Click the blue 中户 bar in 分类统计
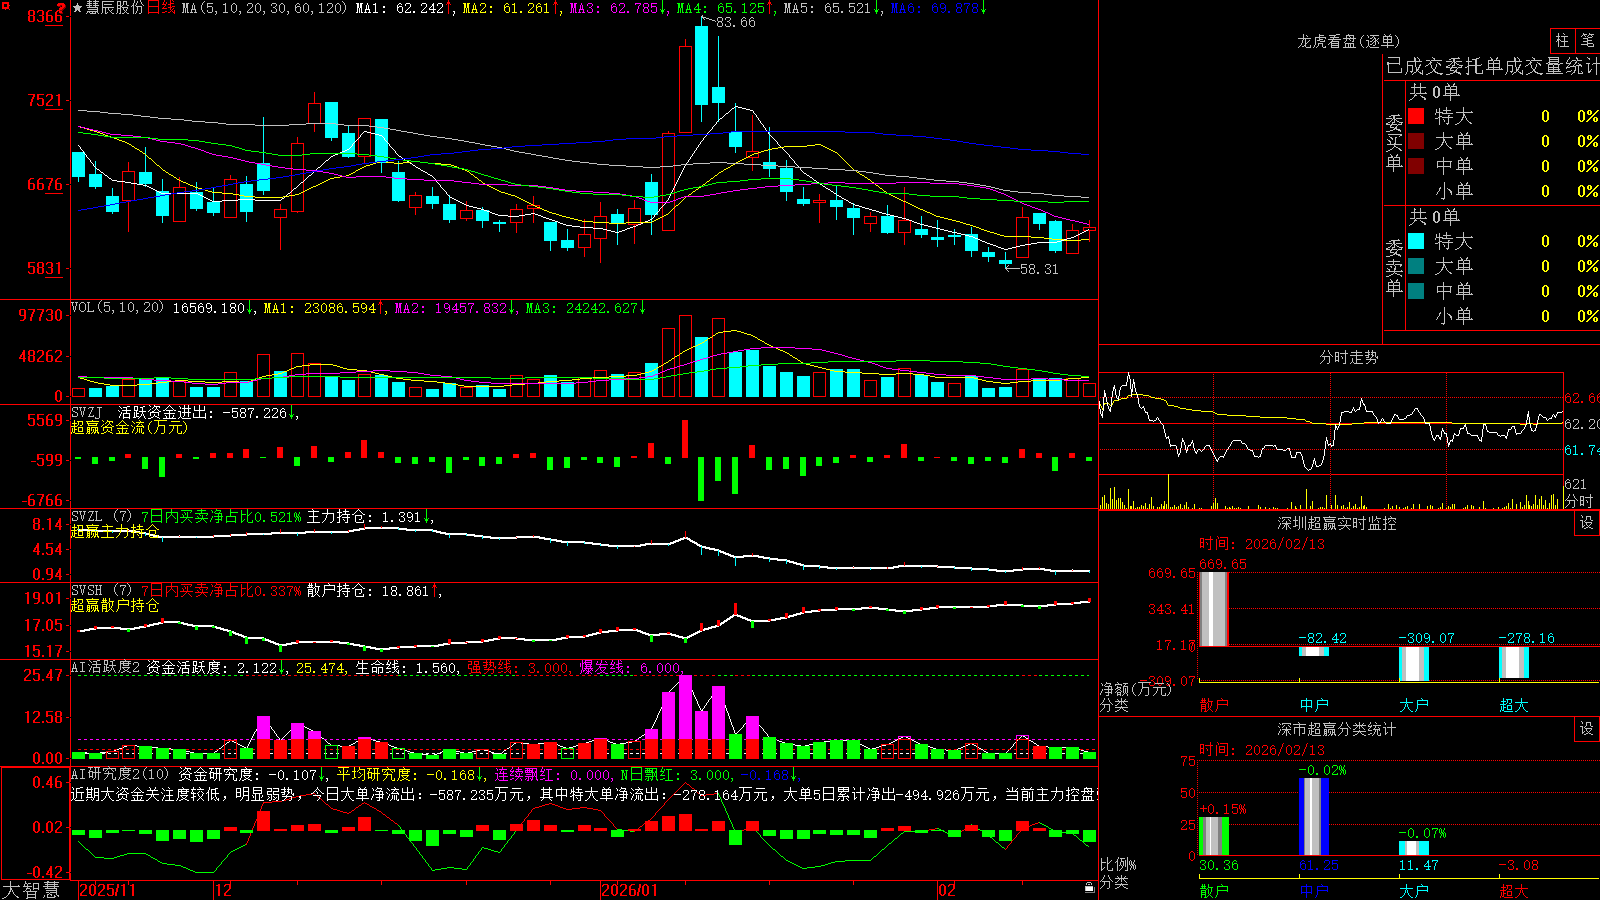The image size is (1600, 900). (1313, 816)
